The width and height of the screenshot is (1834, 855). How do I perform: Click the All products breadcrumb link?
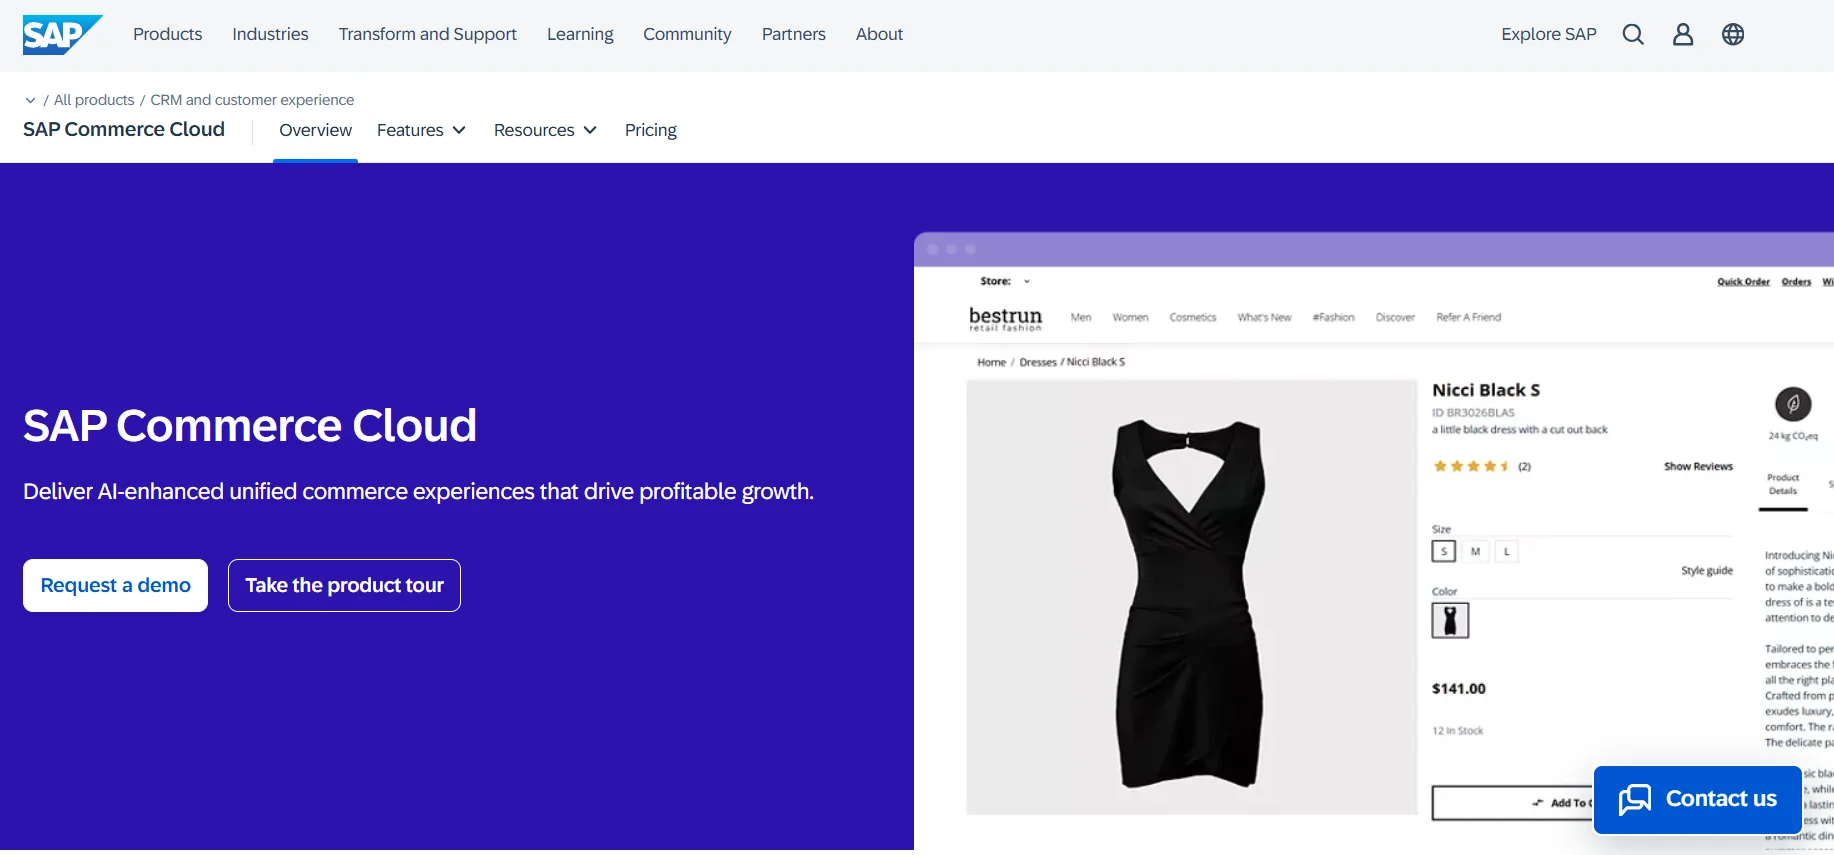pyautogui.click(x=94, y=100)
